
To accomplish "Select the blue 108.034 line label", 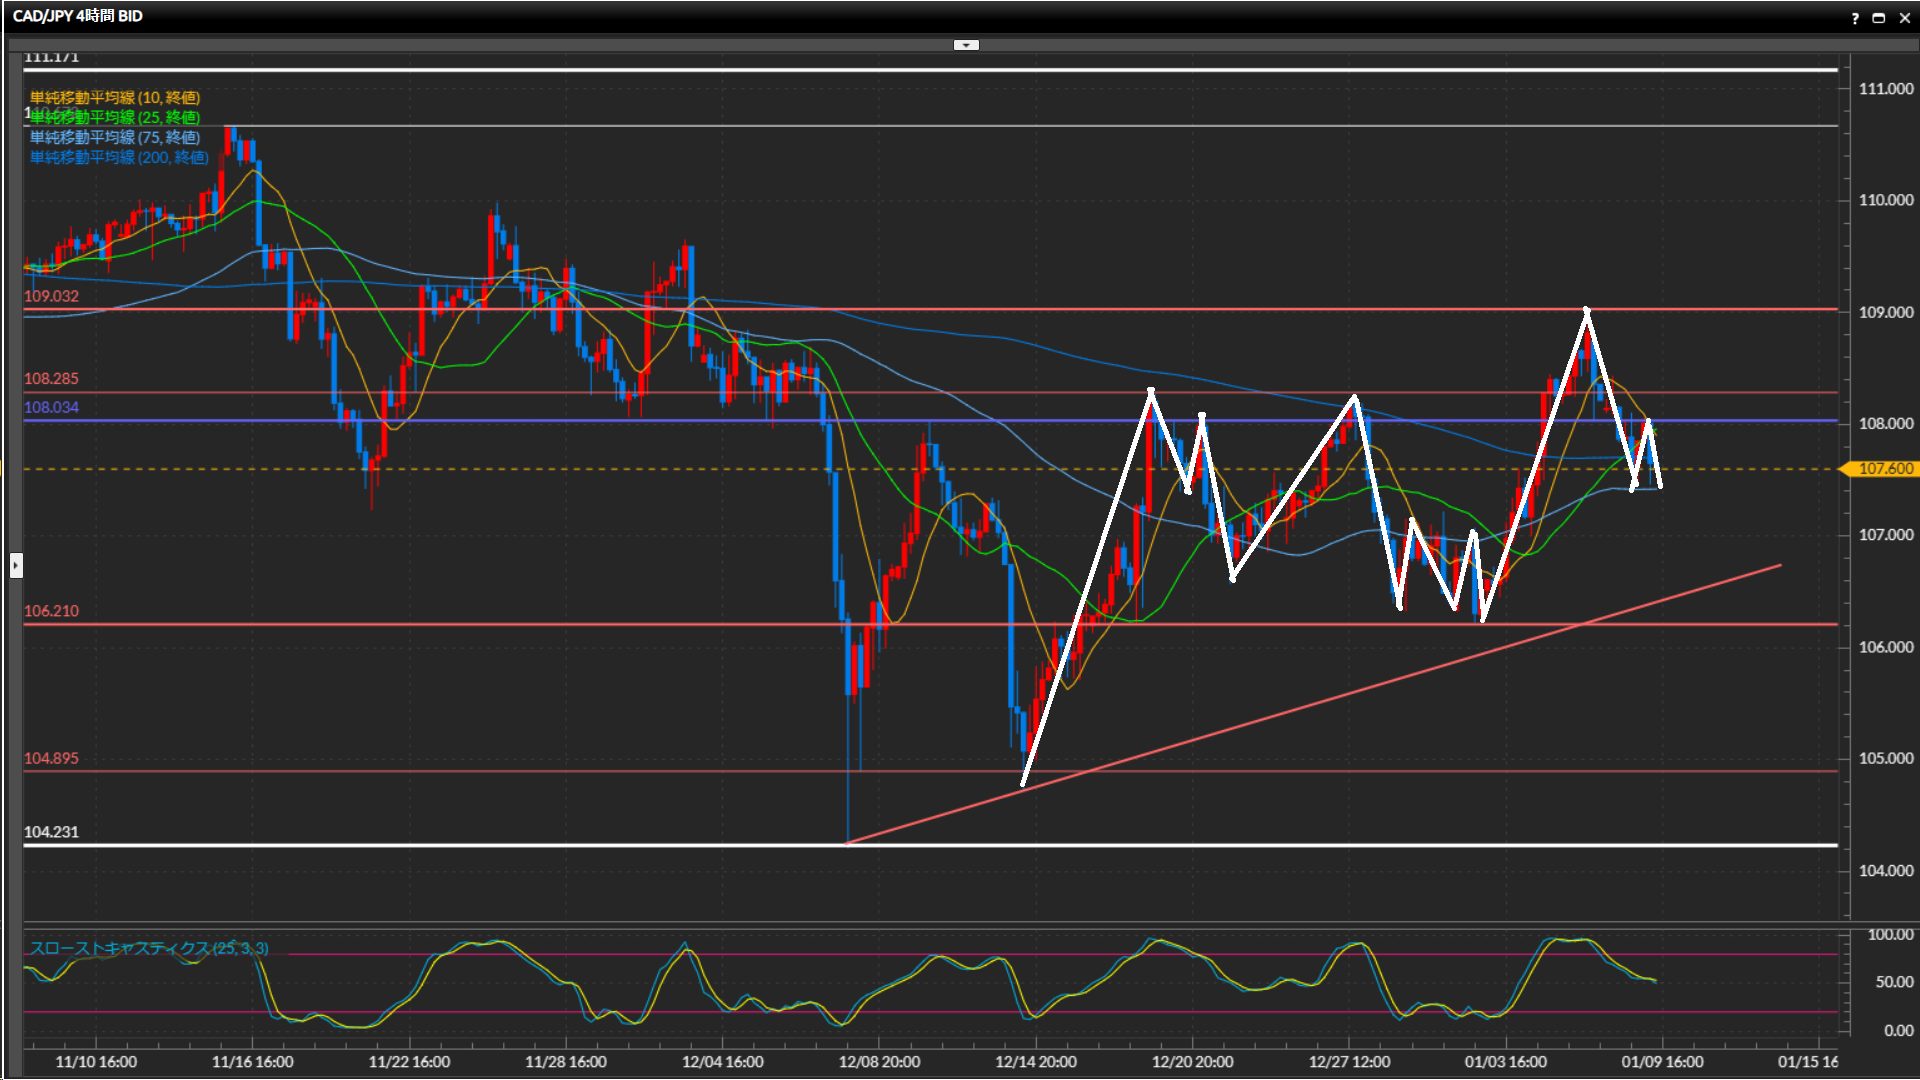I will coord(51,407).
